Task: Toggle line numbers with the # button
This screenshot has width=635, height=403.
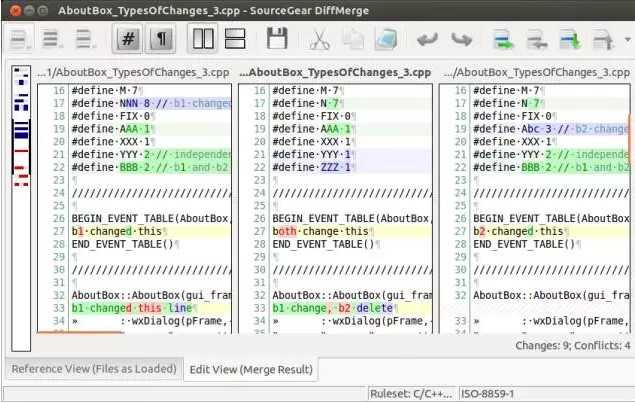Action: click(128, 39)
